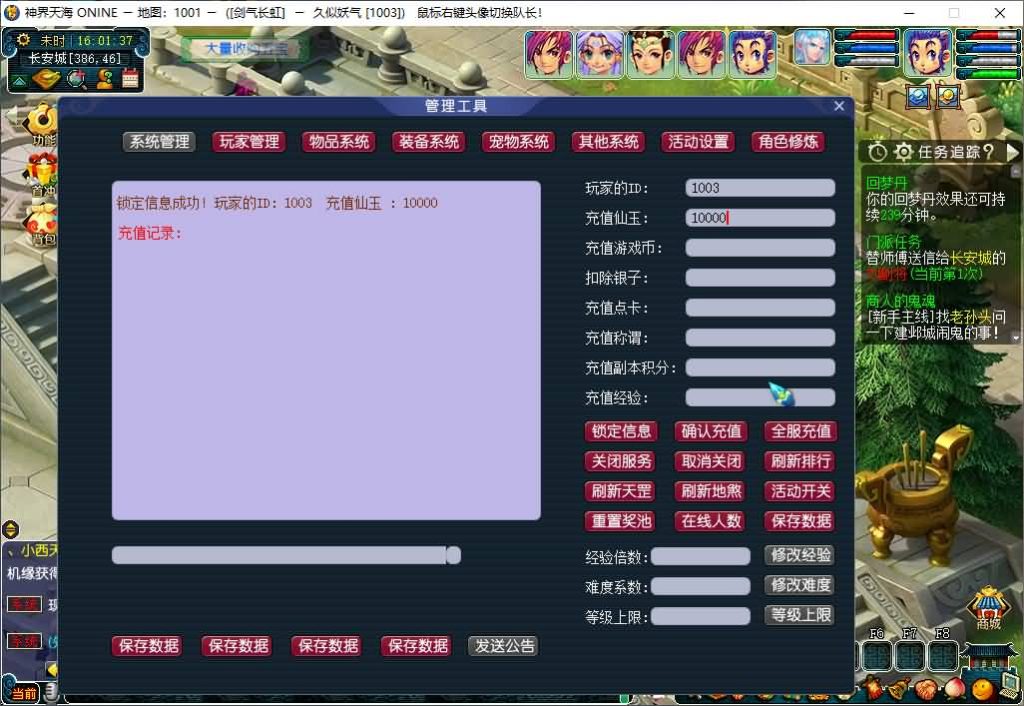Click the person with question mark icon

click(104, 79)
